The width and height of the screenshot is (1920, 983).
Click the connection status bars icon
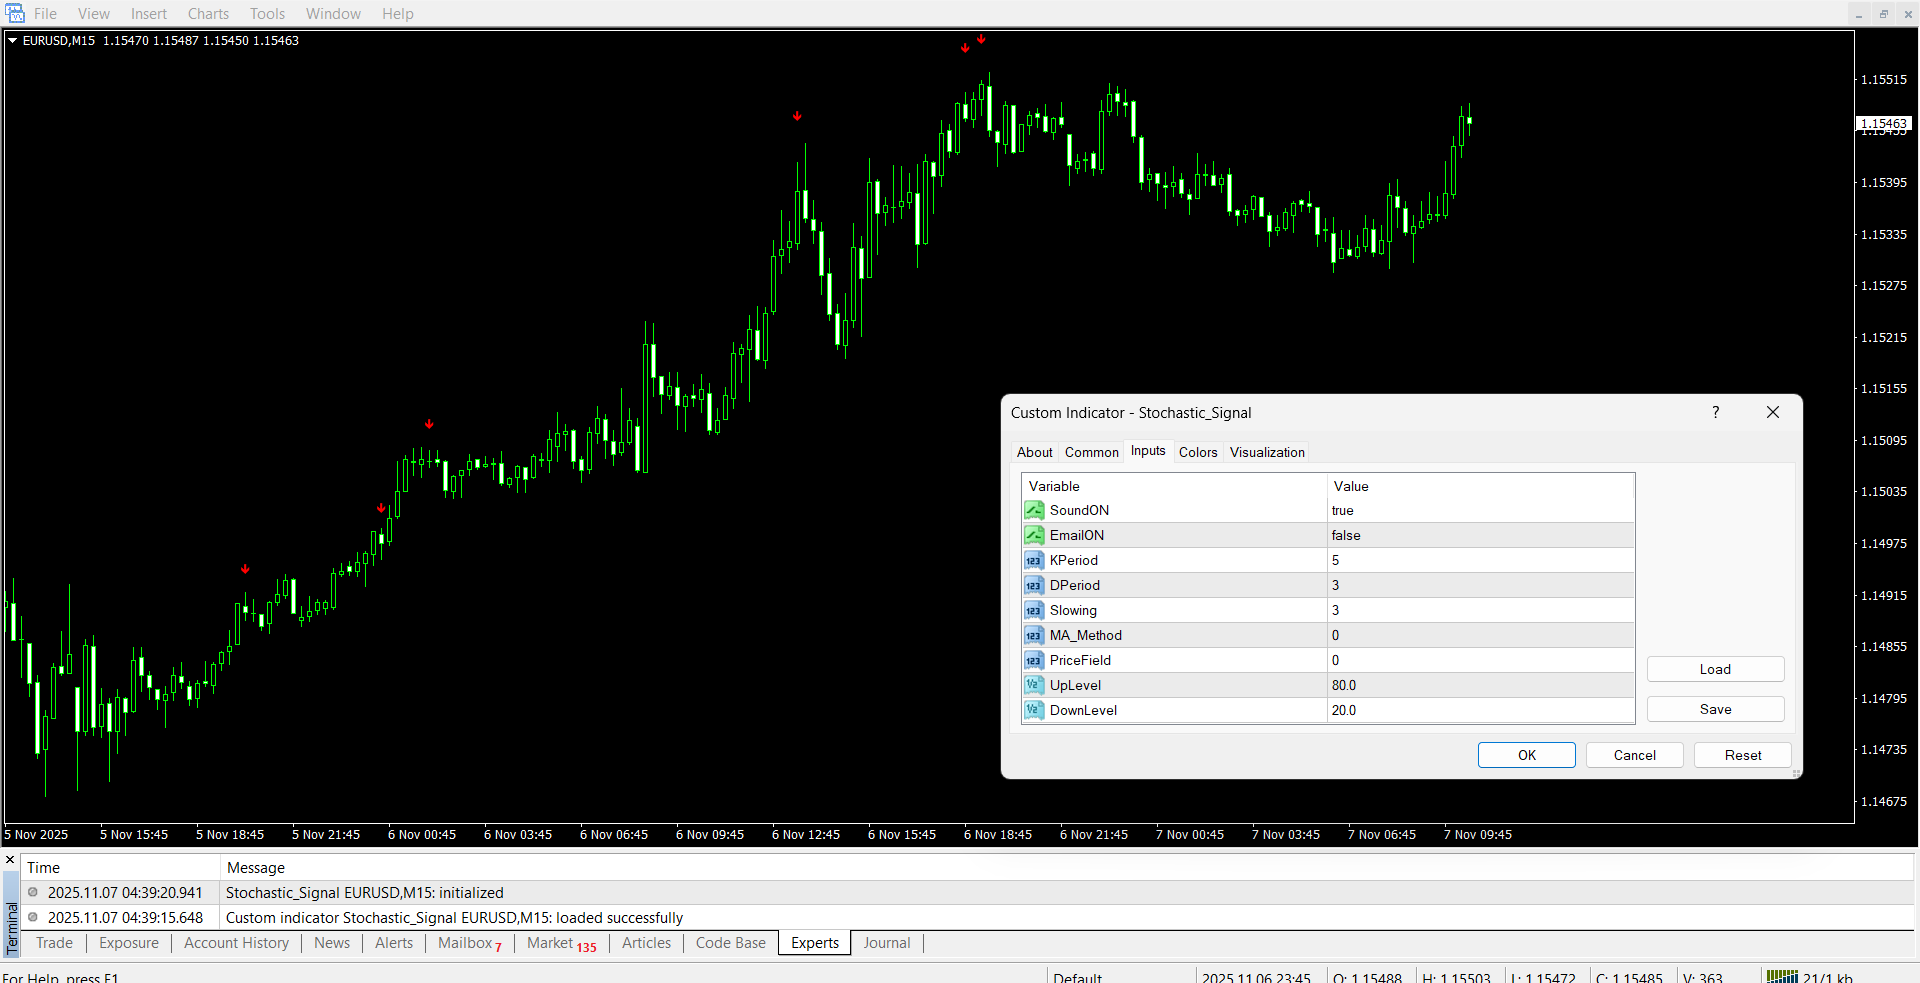coord(1781,976)
